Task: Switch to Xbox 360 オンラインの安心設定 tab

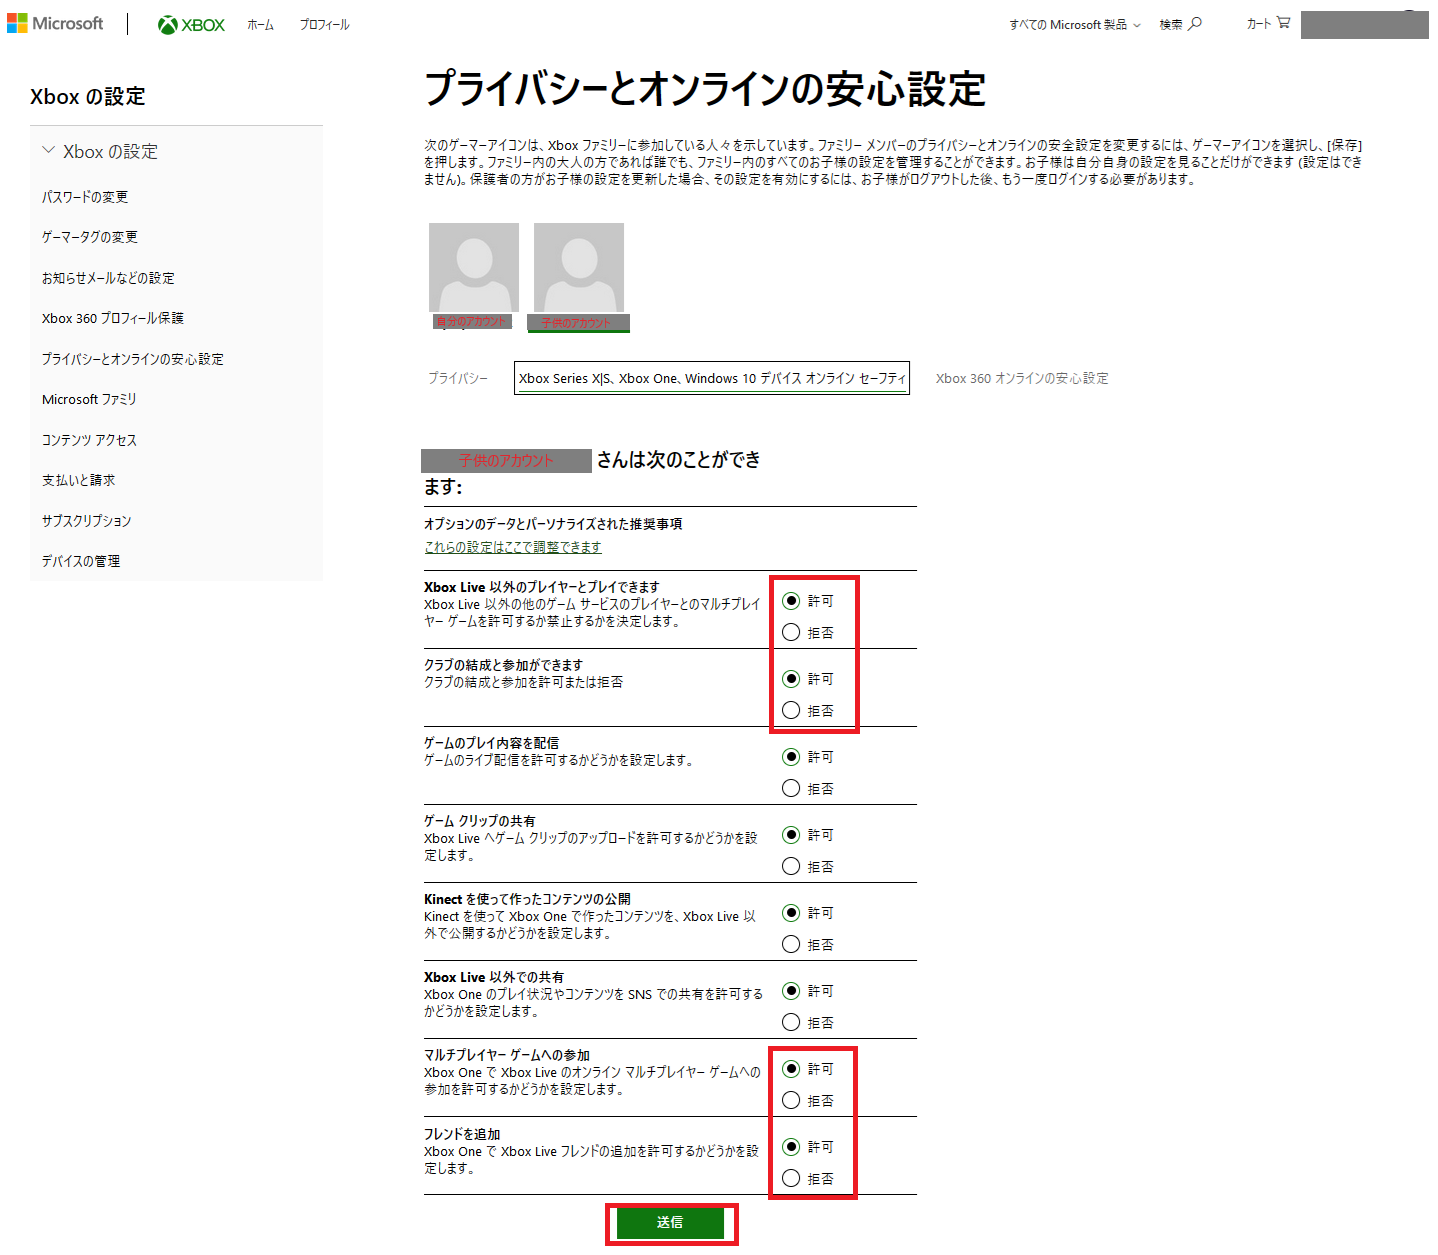Action: [1022, 378]
